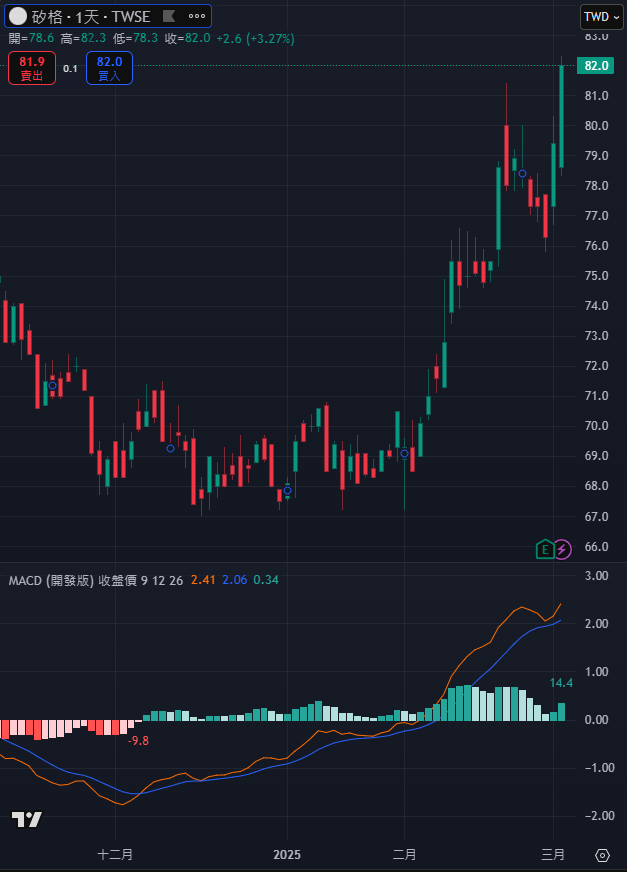The height and width of the screenshot is (872, 627).
Task: Click the TradingView logo
Action: [27, 819]
